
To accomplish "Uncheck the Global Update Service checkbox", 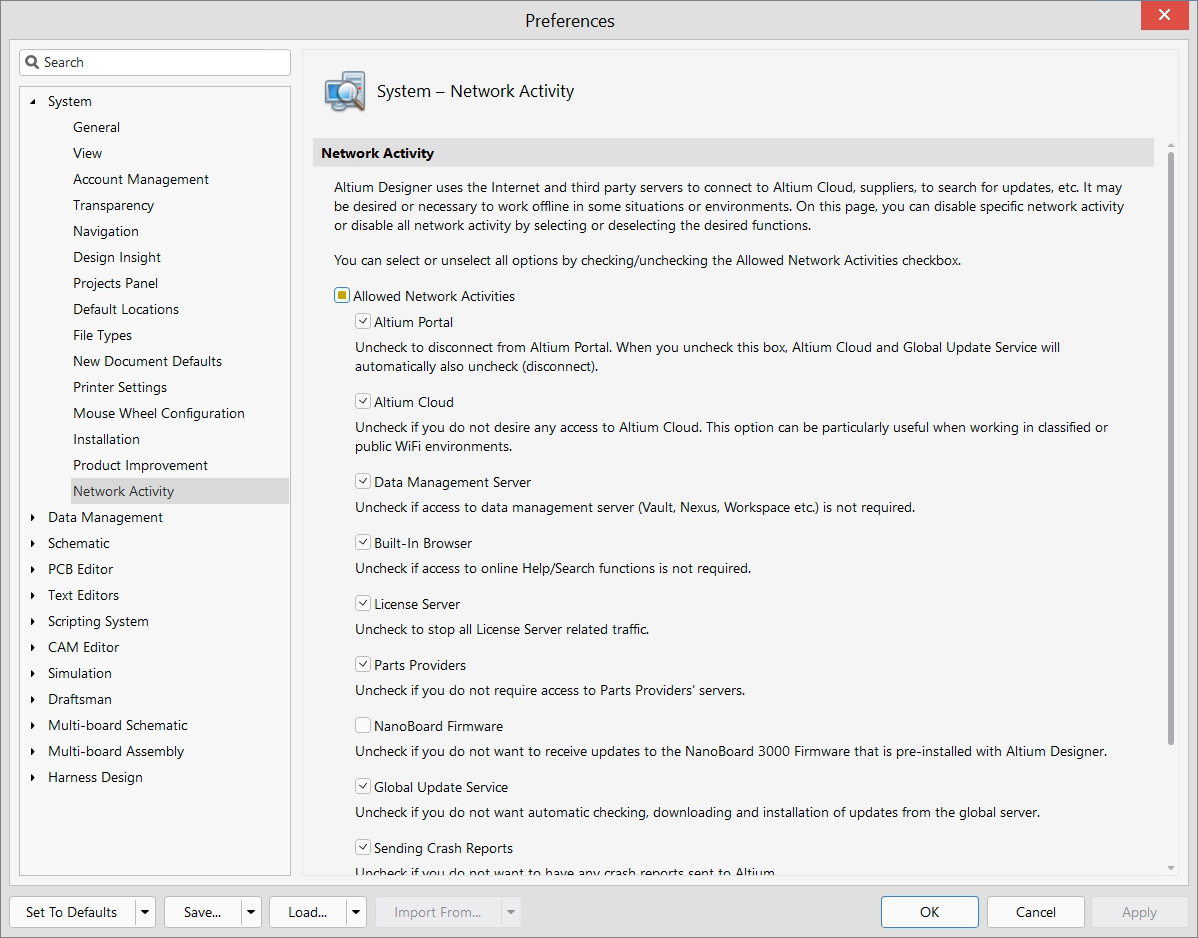I will click(363, 786).
